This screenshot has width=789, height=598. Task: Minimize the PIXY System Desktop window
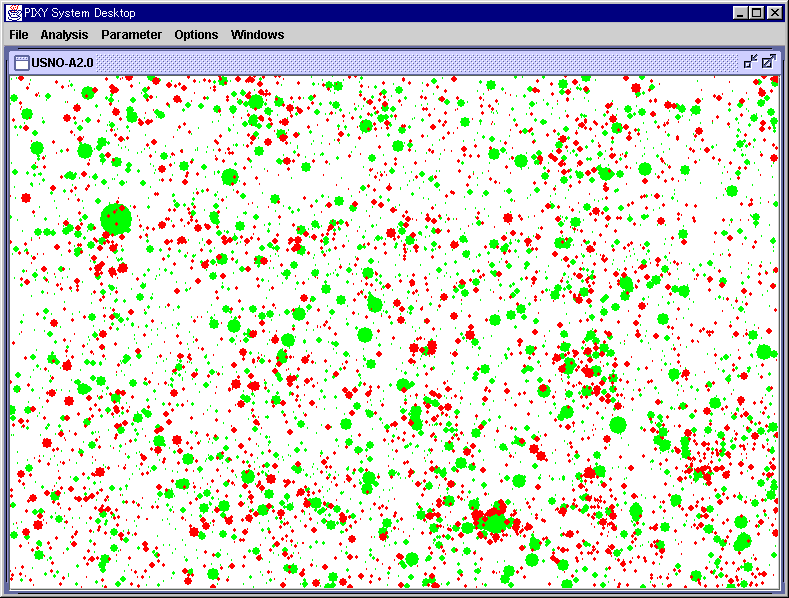tap(739, 13)
